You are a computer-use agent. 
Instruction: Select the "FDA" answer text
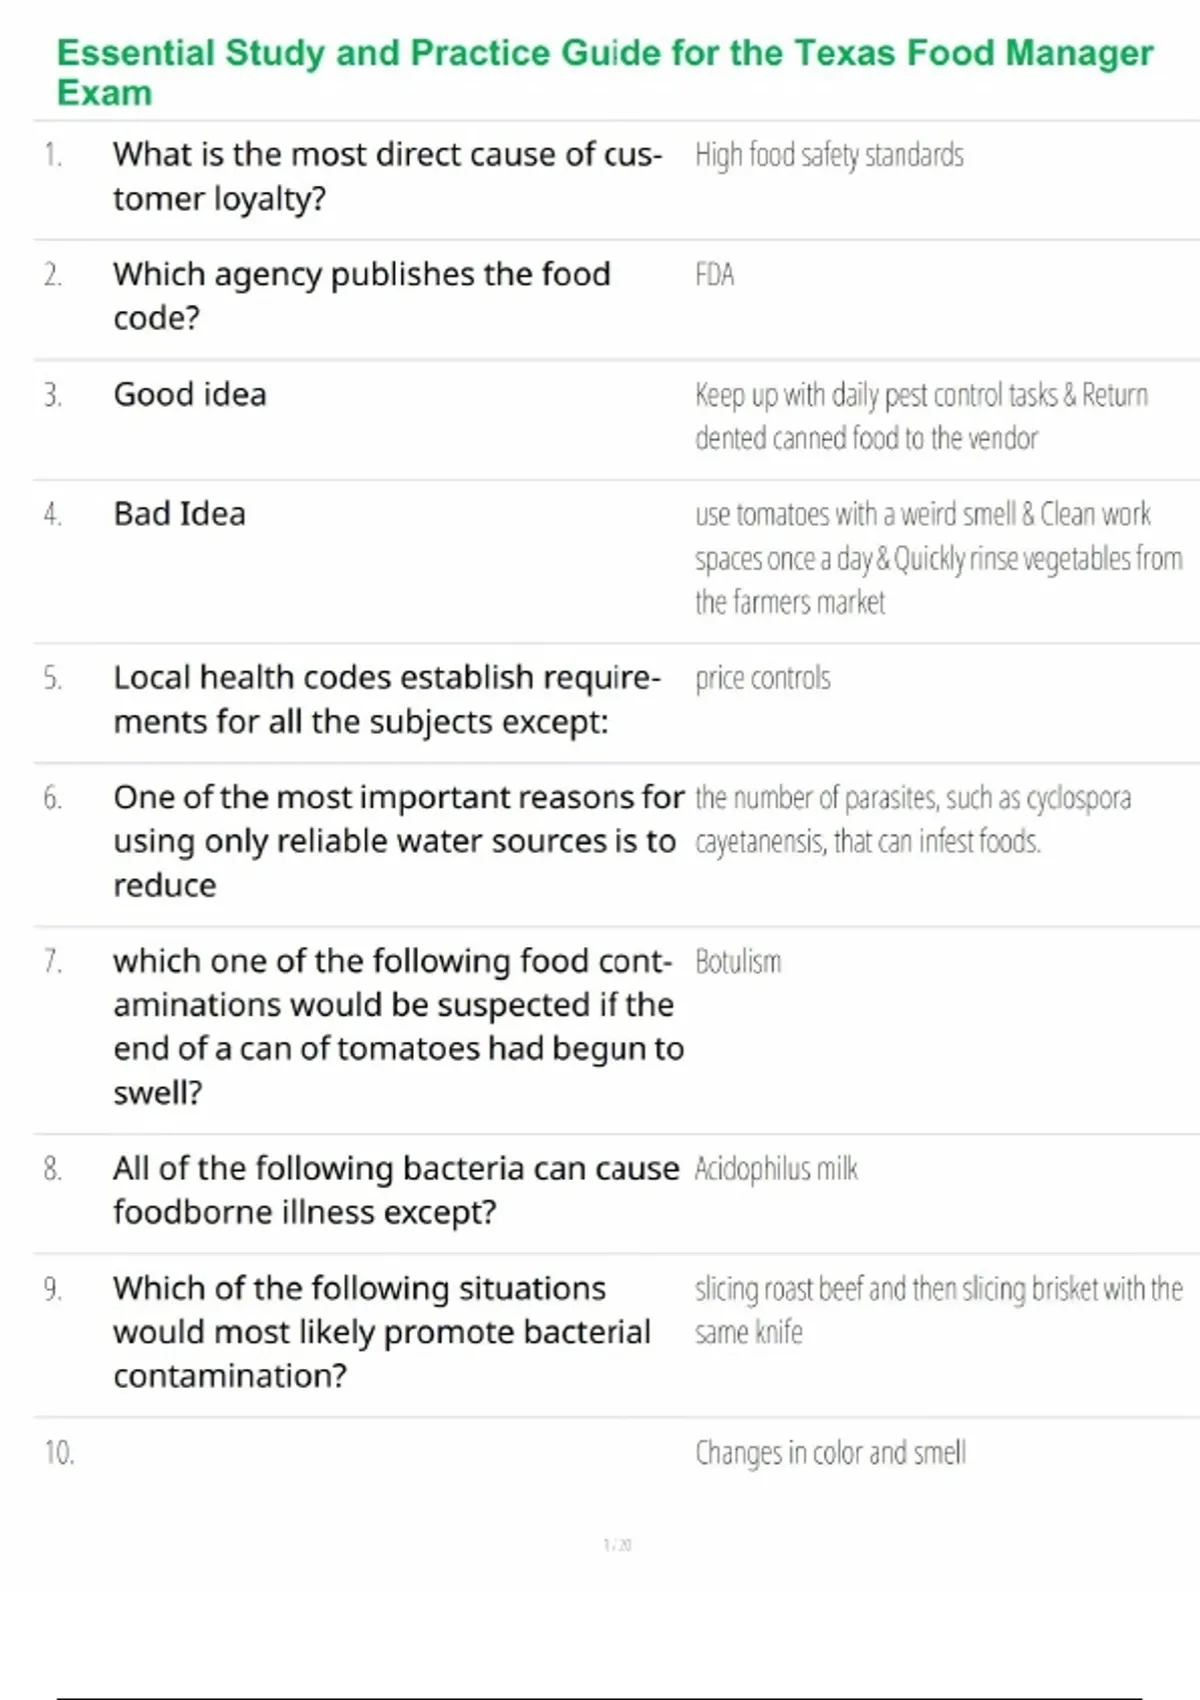[x=714, y=275]
